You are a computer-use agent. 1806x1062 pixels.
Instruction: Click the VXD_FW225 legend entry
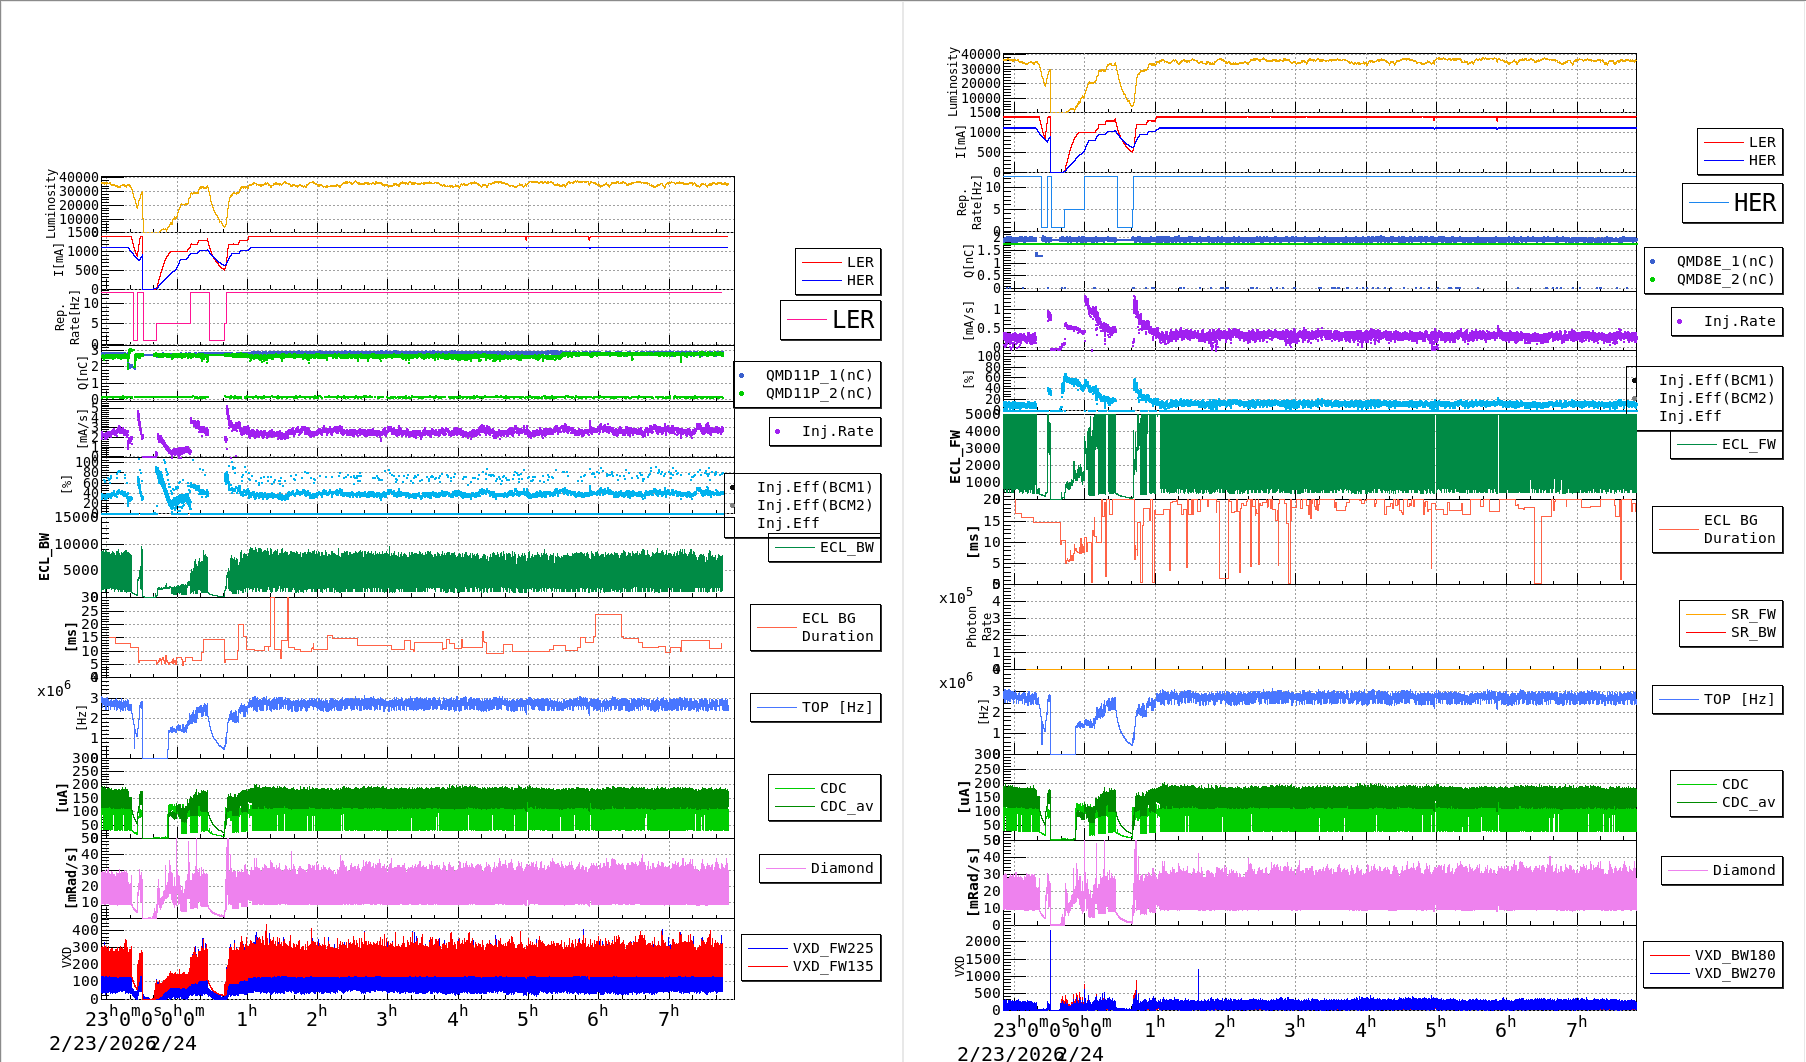pos(832,949)
